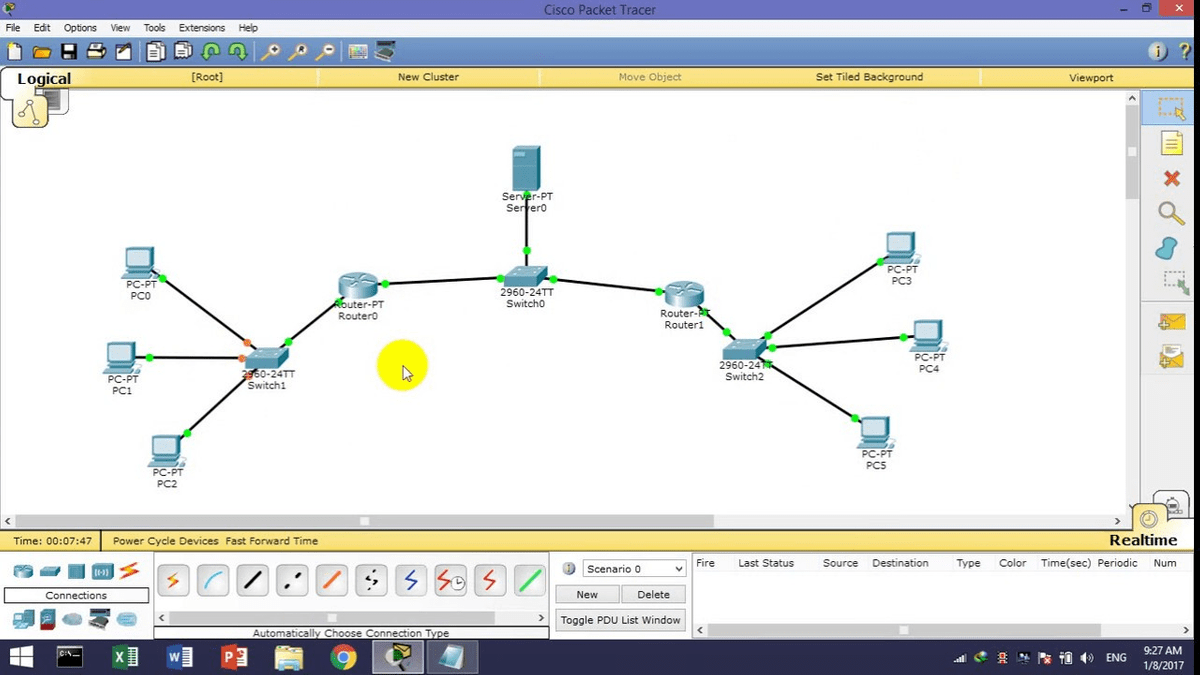The image size is (1200, 675).
Task: Launch Chrome from the taskbar
Action: coord(344,657)
